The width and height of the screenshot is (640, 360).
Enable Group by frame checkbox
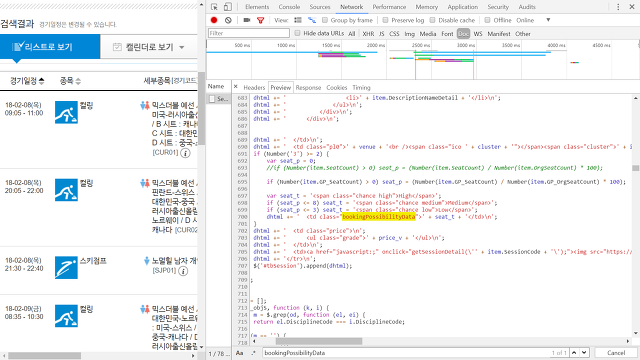325,20
